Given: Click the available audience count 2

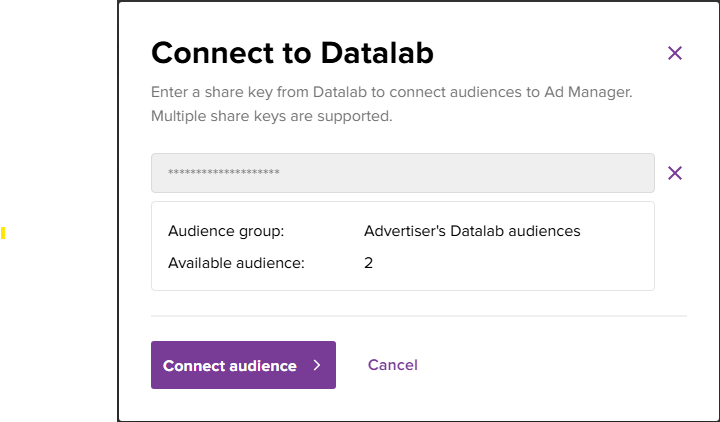Looking at the screenshot, I should point(368,263).
